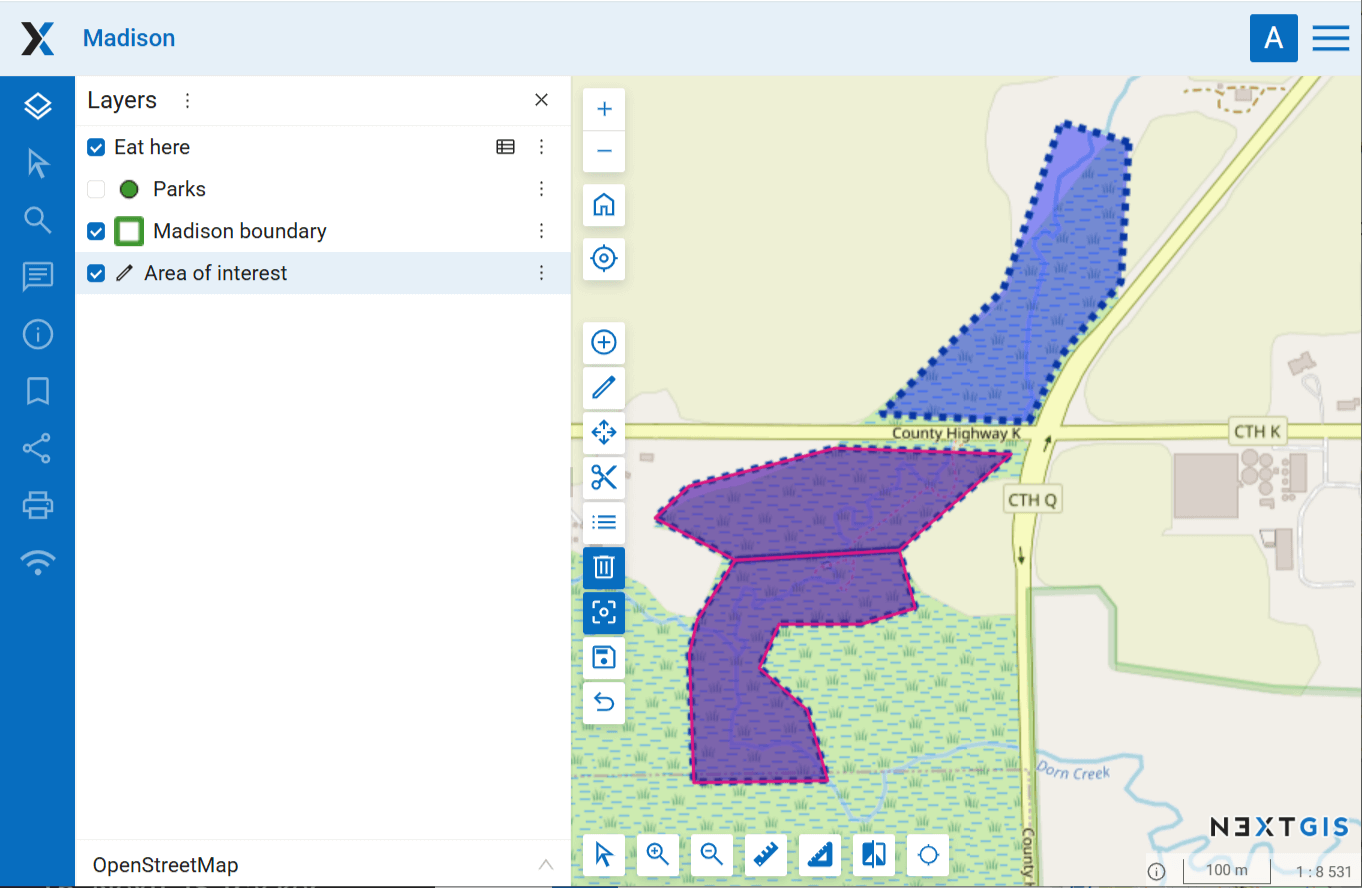Open the print panel in sidebar
The width and height of the screenshot is (1362, 888).
click(x=38, y=505)
